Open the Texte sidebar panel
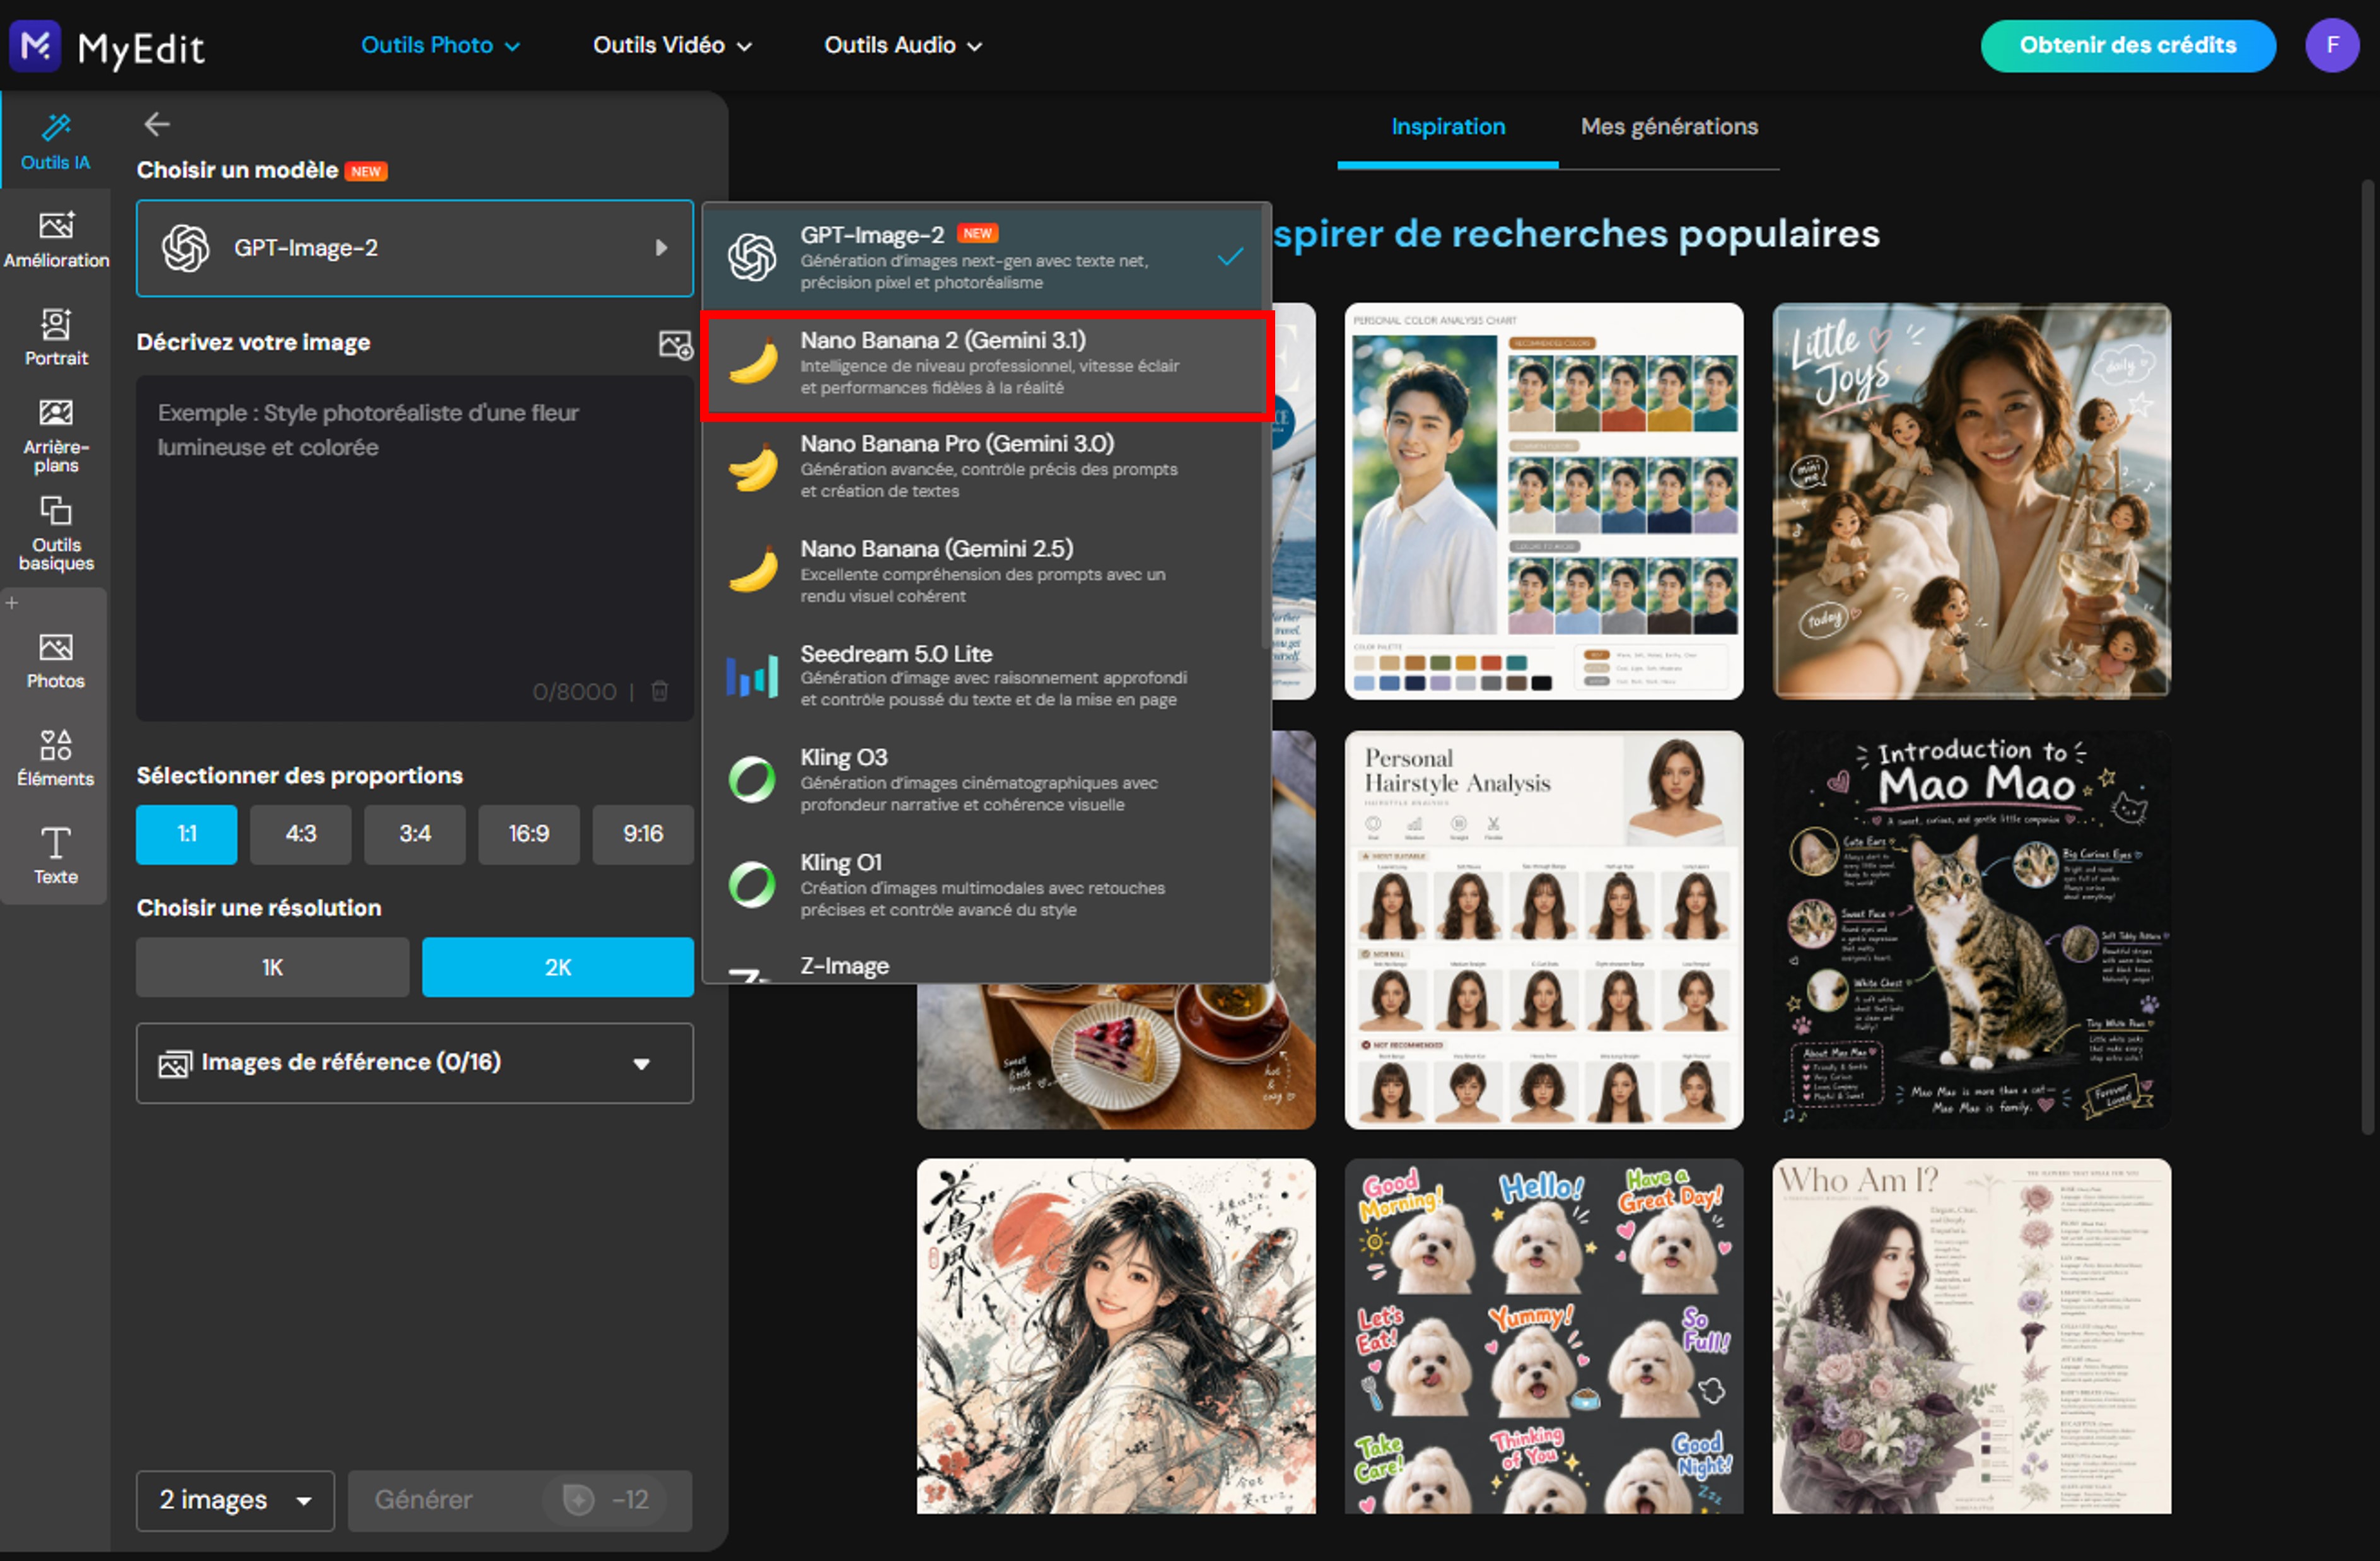This screenshot has width=2380, height=1561. pos(56,856)
